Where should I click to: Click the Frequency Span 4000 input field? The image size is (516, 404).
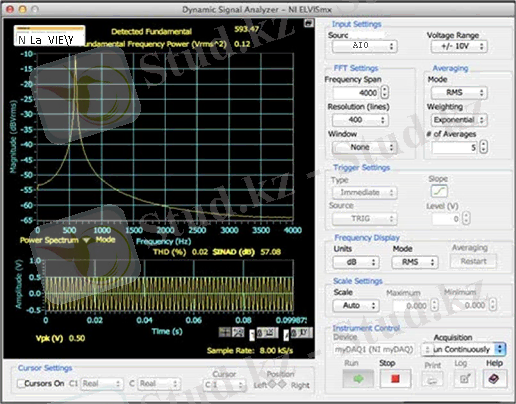tap(356, 92)
